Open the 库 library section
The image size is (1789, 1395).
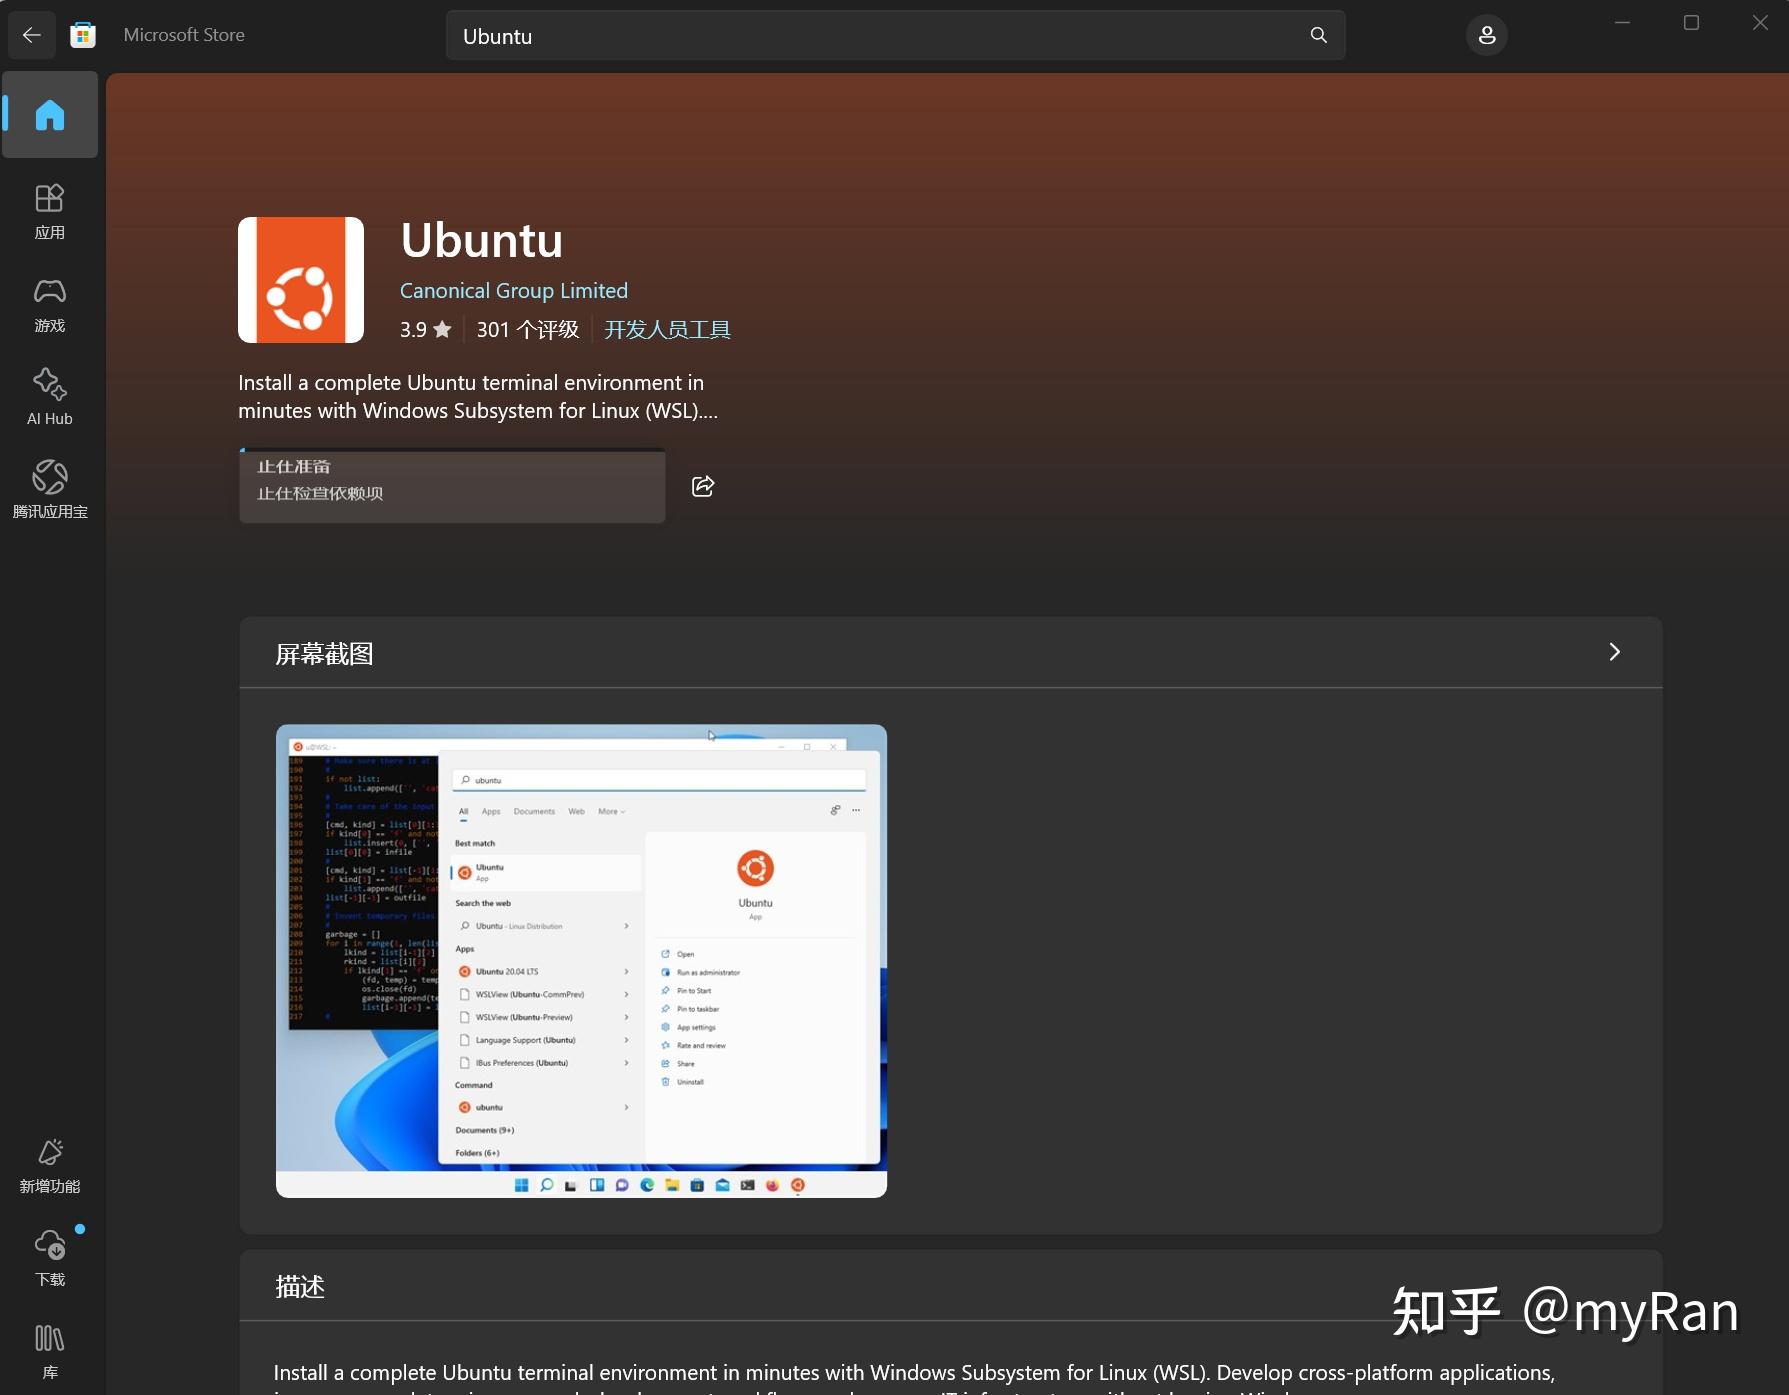coord(49,1350)
